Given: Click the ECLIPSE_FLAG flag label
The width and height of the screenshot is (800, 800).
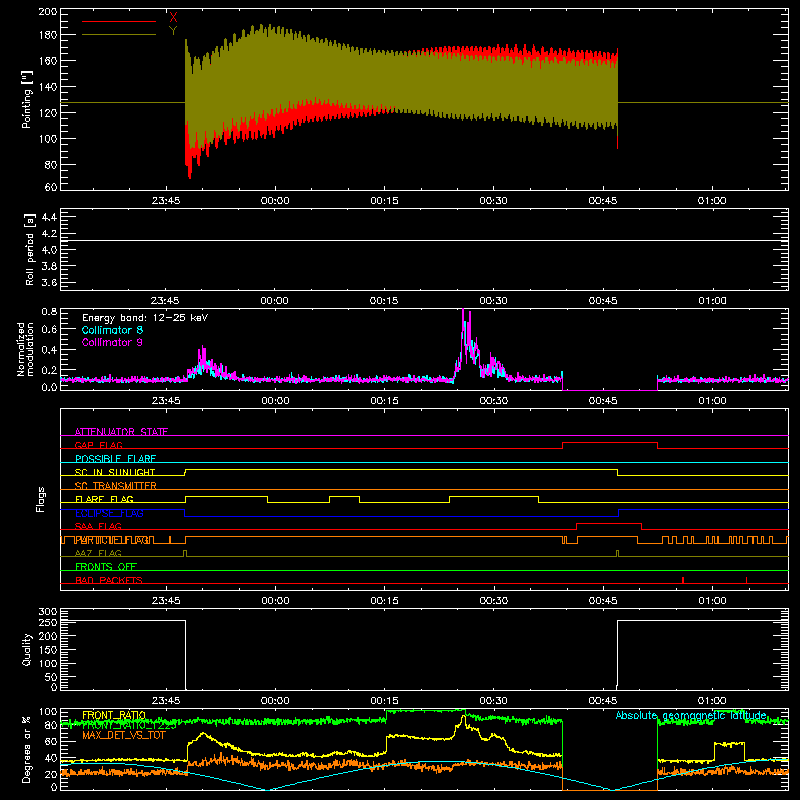Looking at the screenshot, I should [109, 513].
